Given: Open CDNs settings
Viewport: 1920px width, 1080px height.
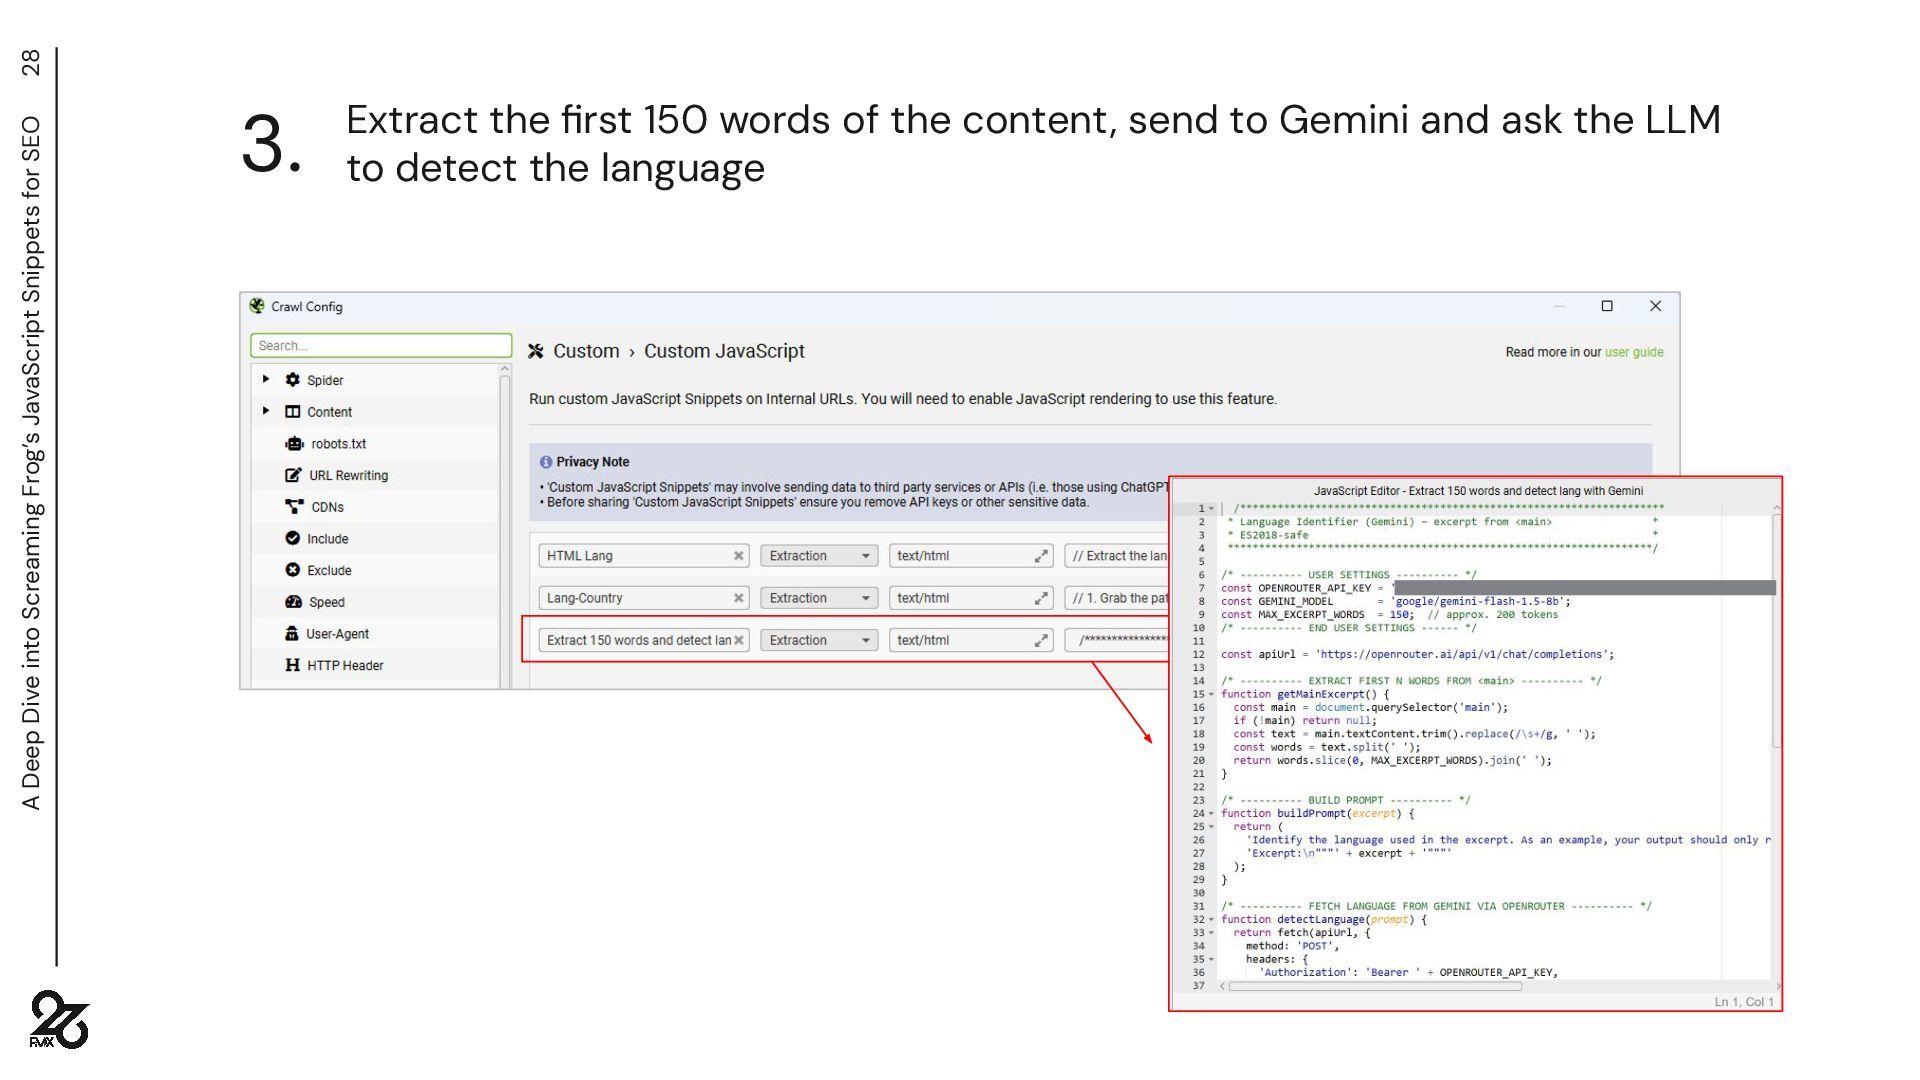Looking at the screenshot, I should point(327,507).
